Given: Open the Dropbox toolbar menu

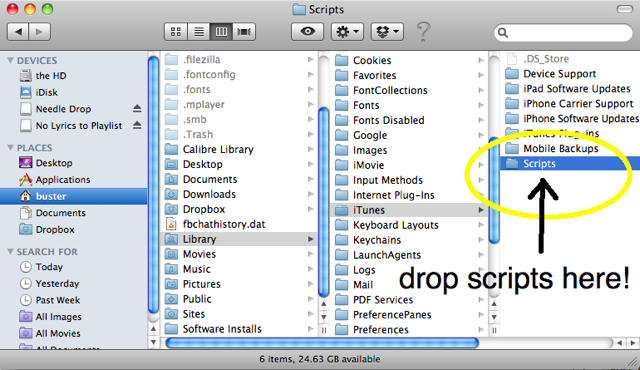Looking at the screenshot, I should [x=387, y=31].
